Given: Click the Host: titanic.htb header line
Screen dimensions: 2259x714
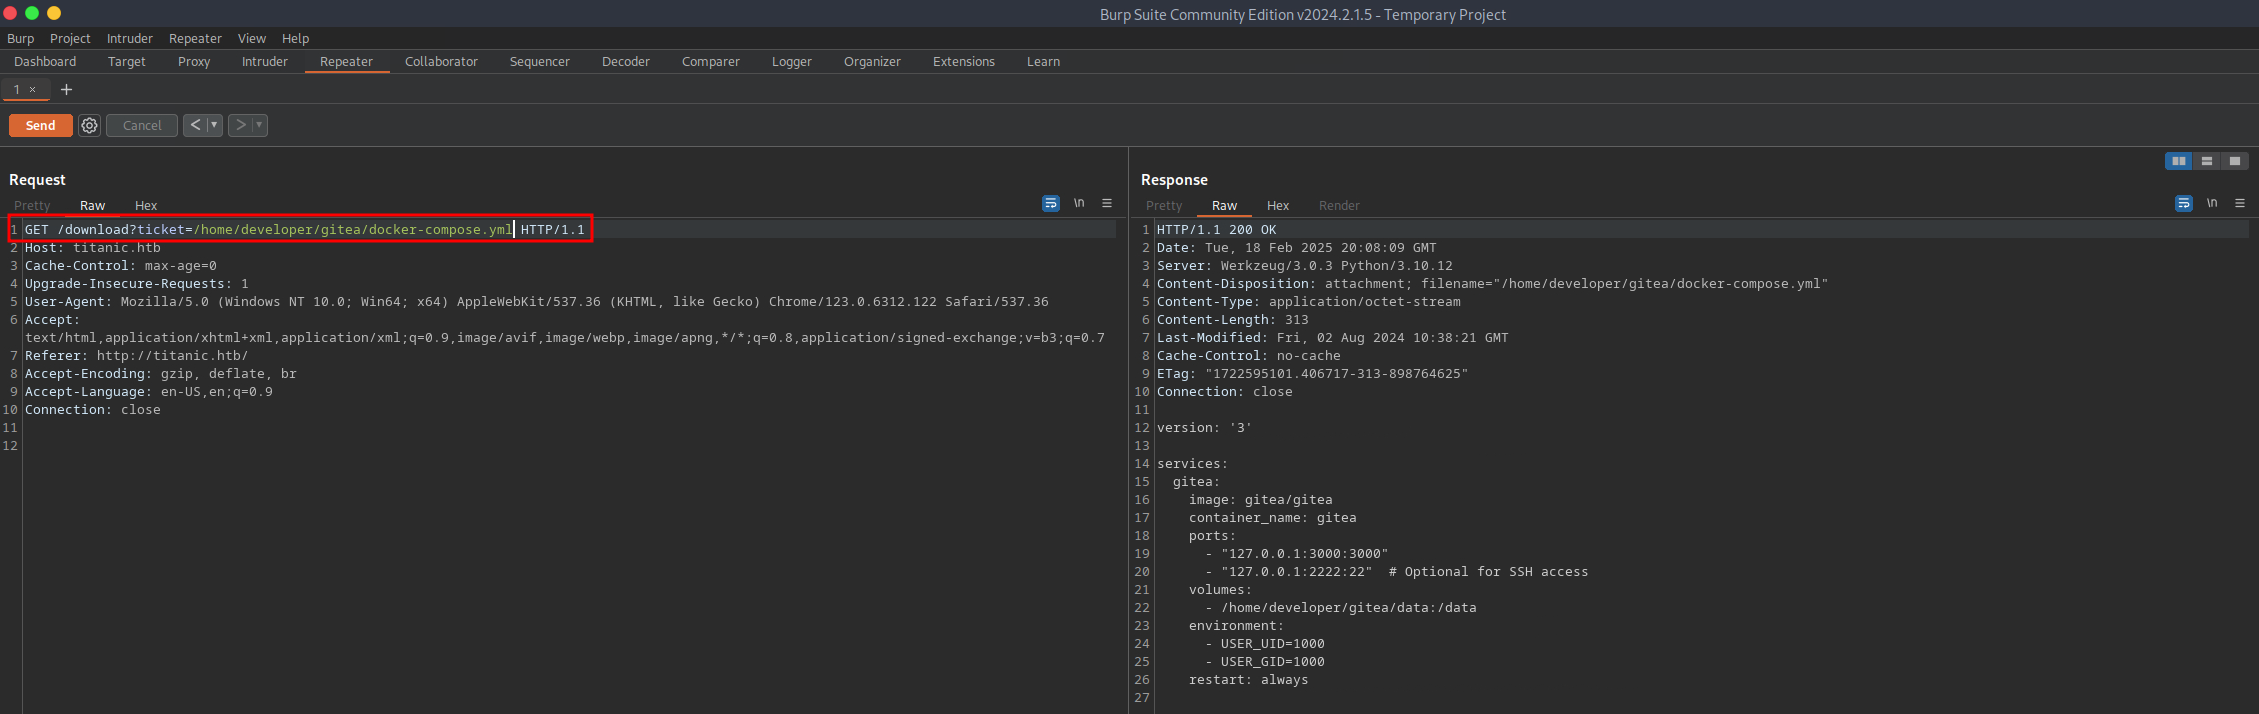Looking at the screenshot, I should point(93,247).
